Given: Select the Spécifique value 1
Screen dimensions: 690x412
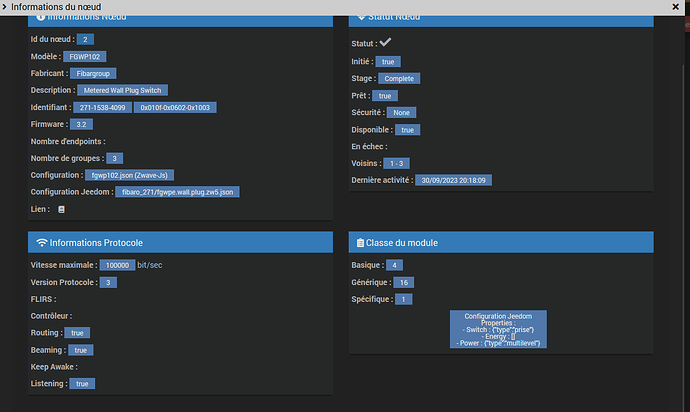Looking at the screenshot, I should click(x=404, y=299).
